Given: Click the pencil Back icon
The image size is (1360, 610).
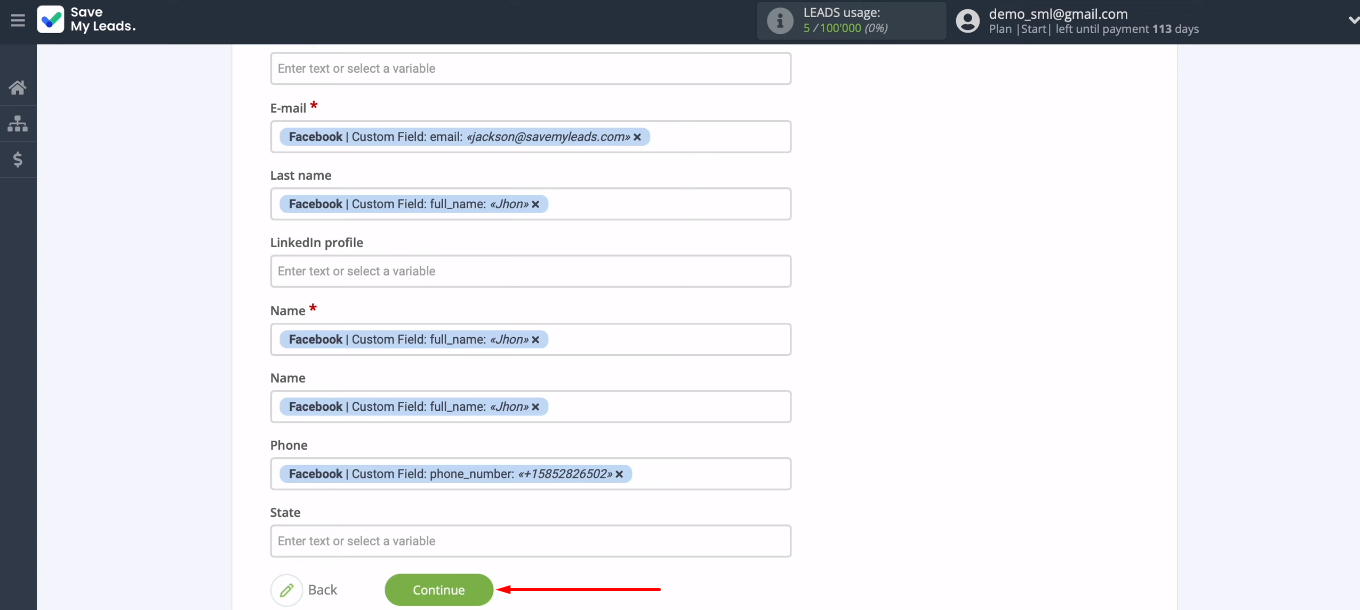Looking at the screenshot, I should (286, 590).
